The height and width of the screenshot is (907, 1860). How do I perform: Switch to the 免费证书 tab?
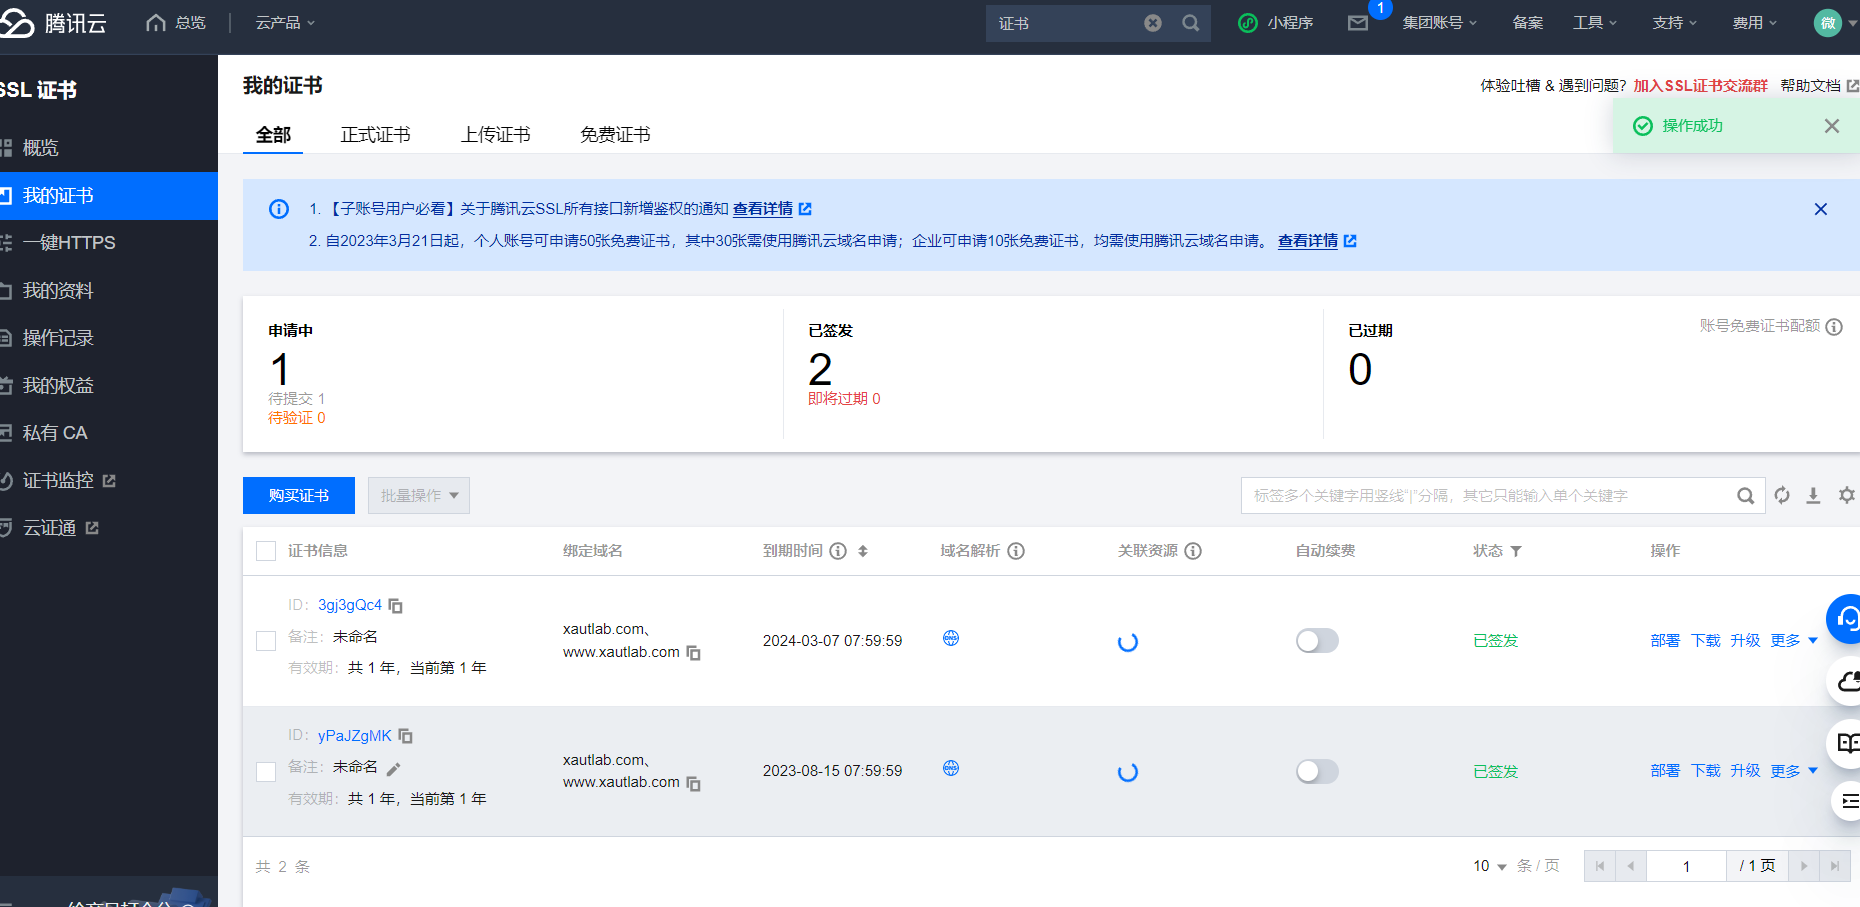point(615,135)
